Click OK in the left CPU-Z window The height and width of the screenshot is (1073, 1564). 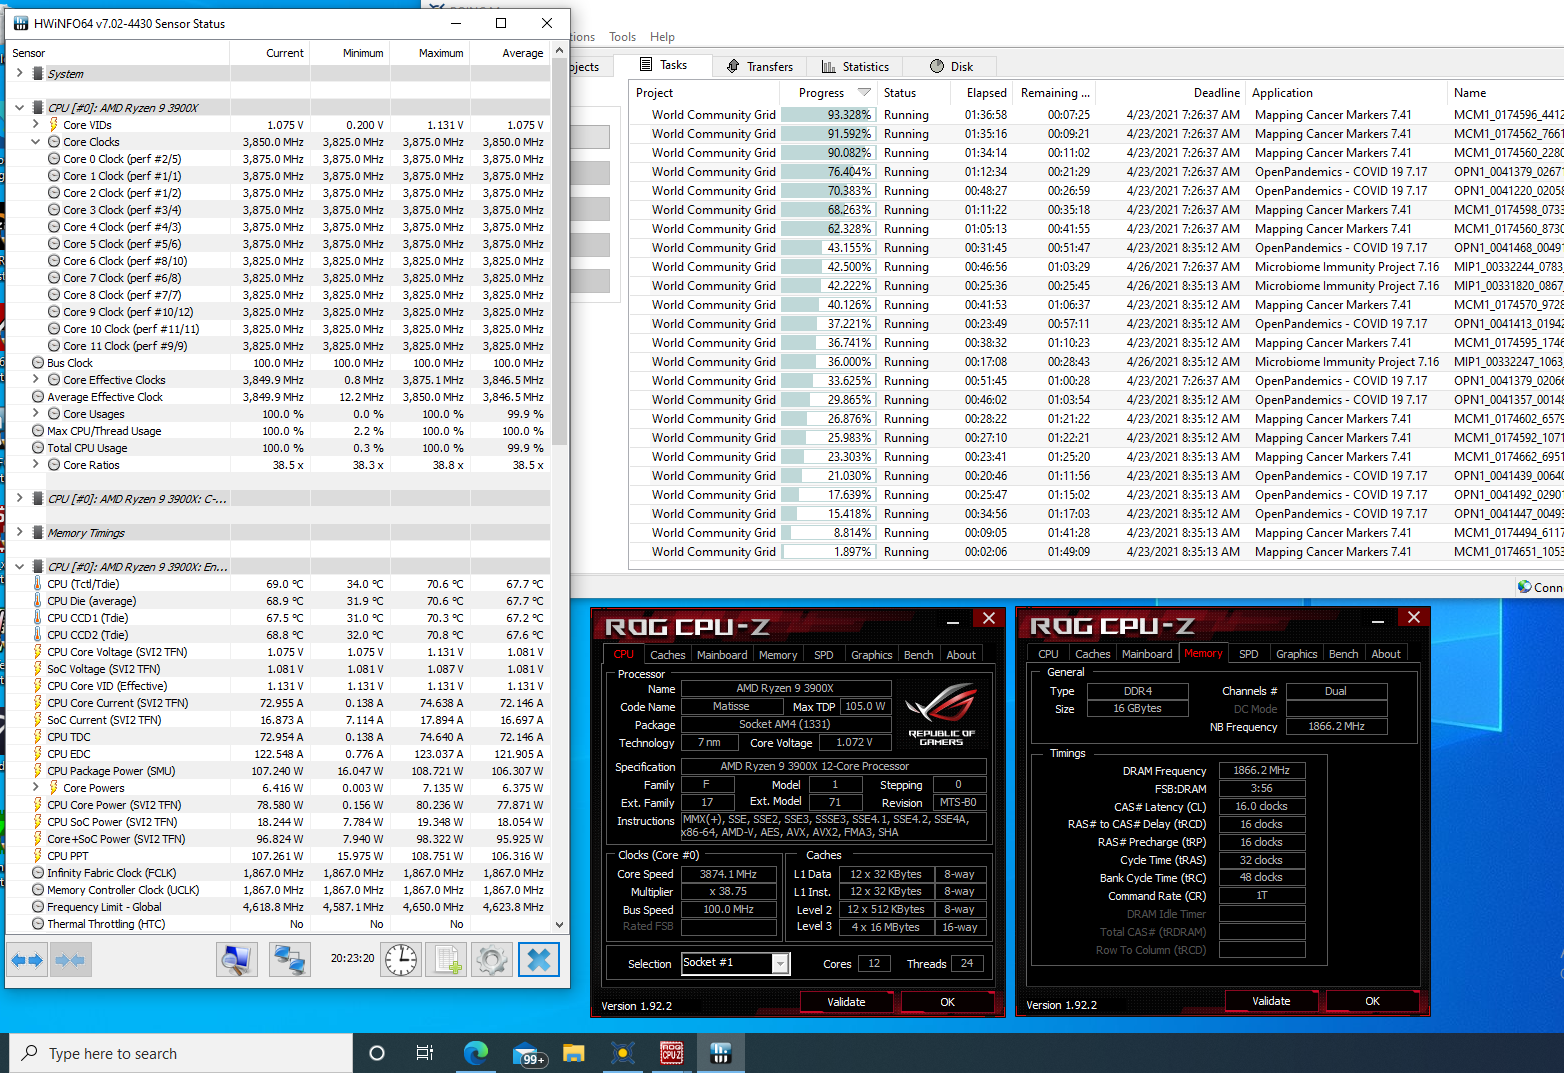[947, 1002]
